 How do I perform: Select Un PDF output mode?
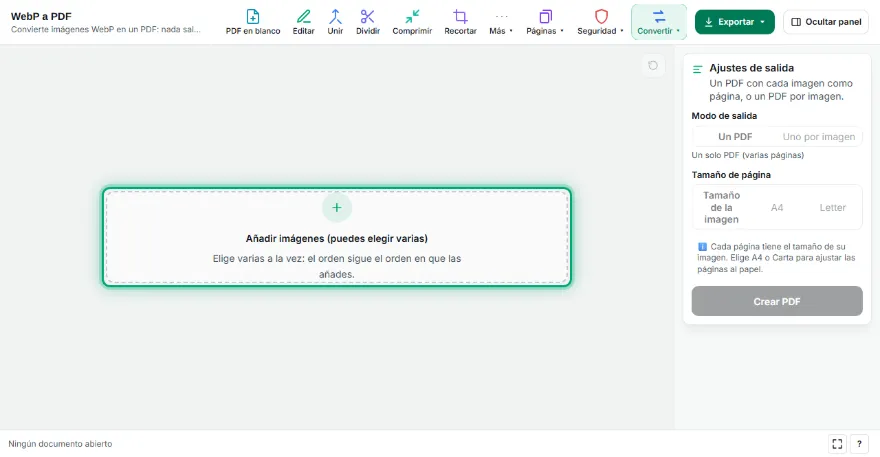coord(735,136)
